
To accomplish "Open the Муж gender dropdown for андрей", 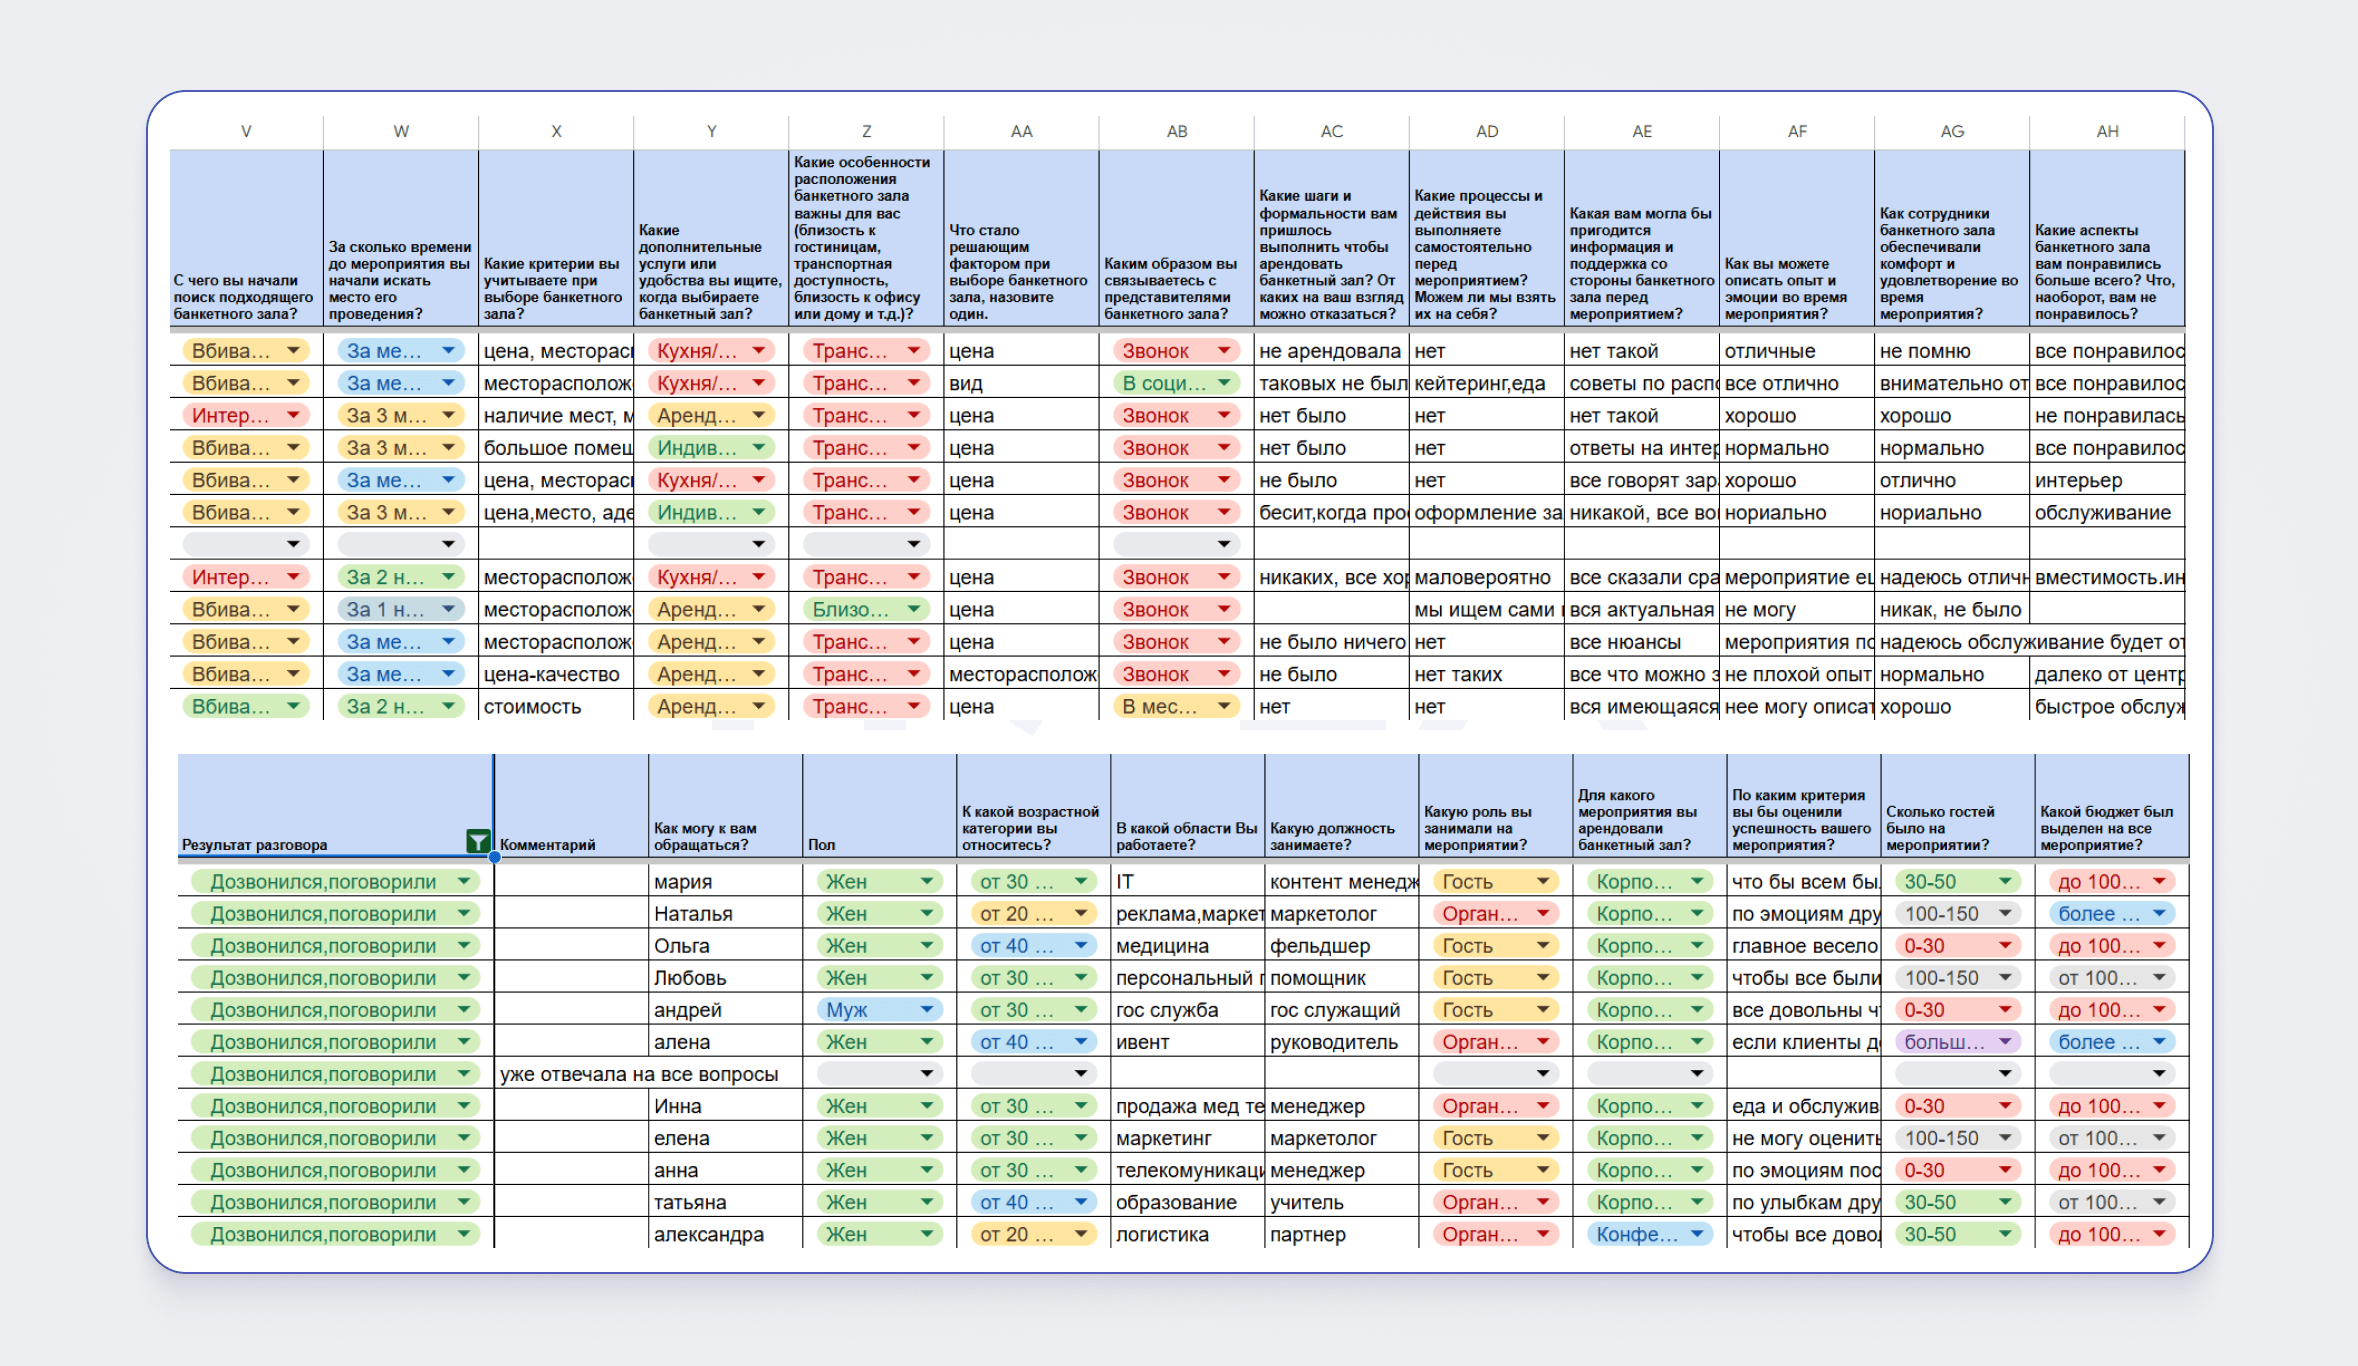I will pos(926,1010).
